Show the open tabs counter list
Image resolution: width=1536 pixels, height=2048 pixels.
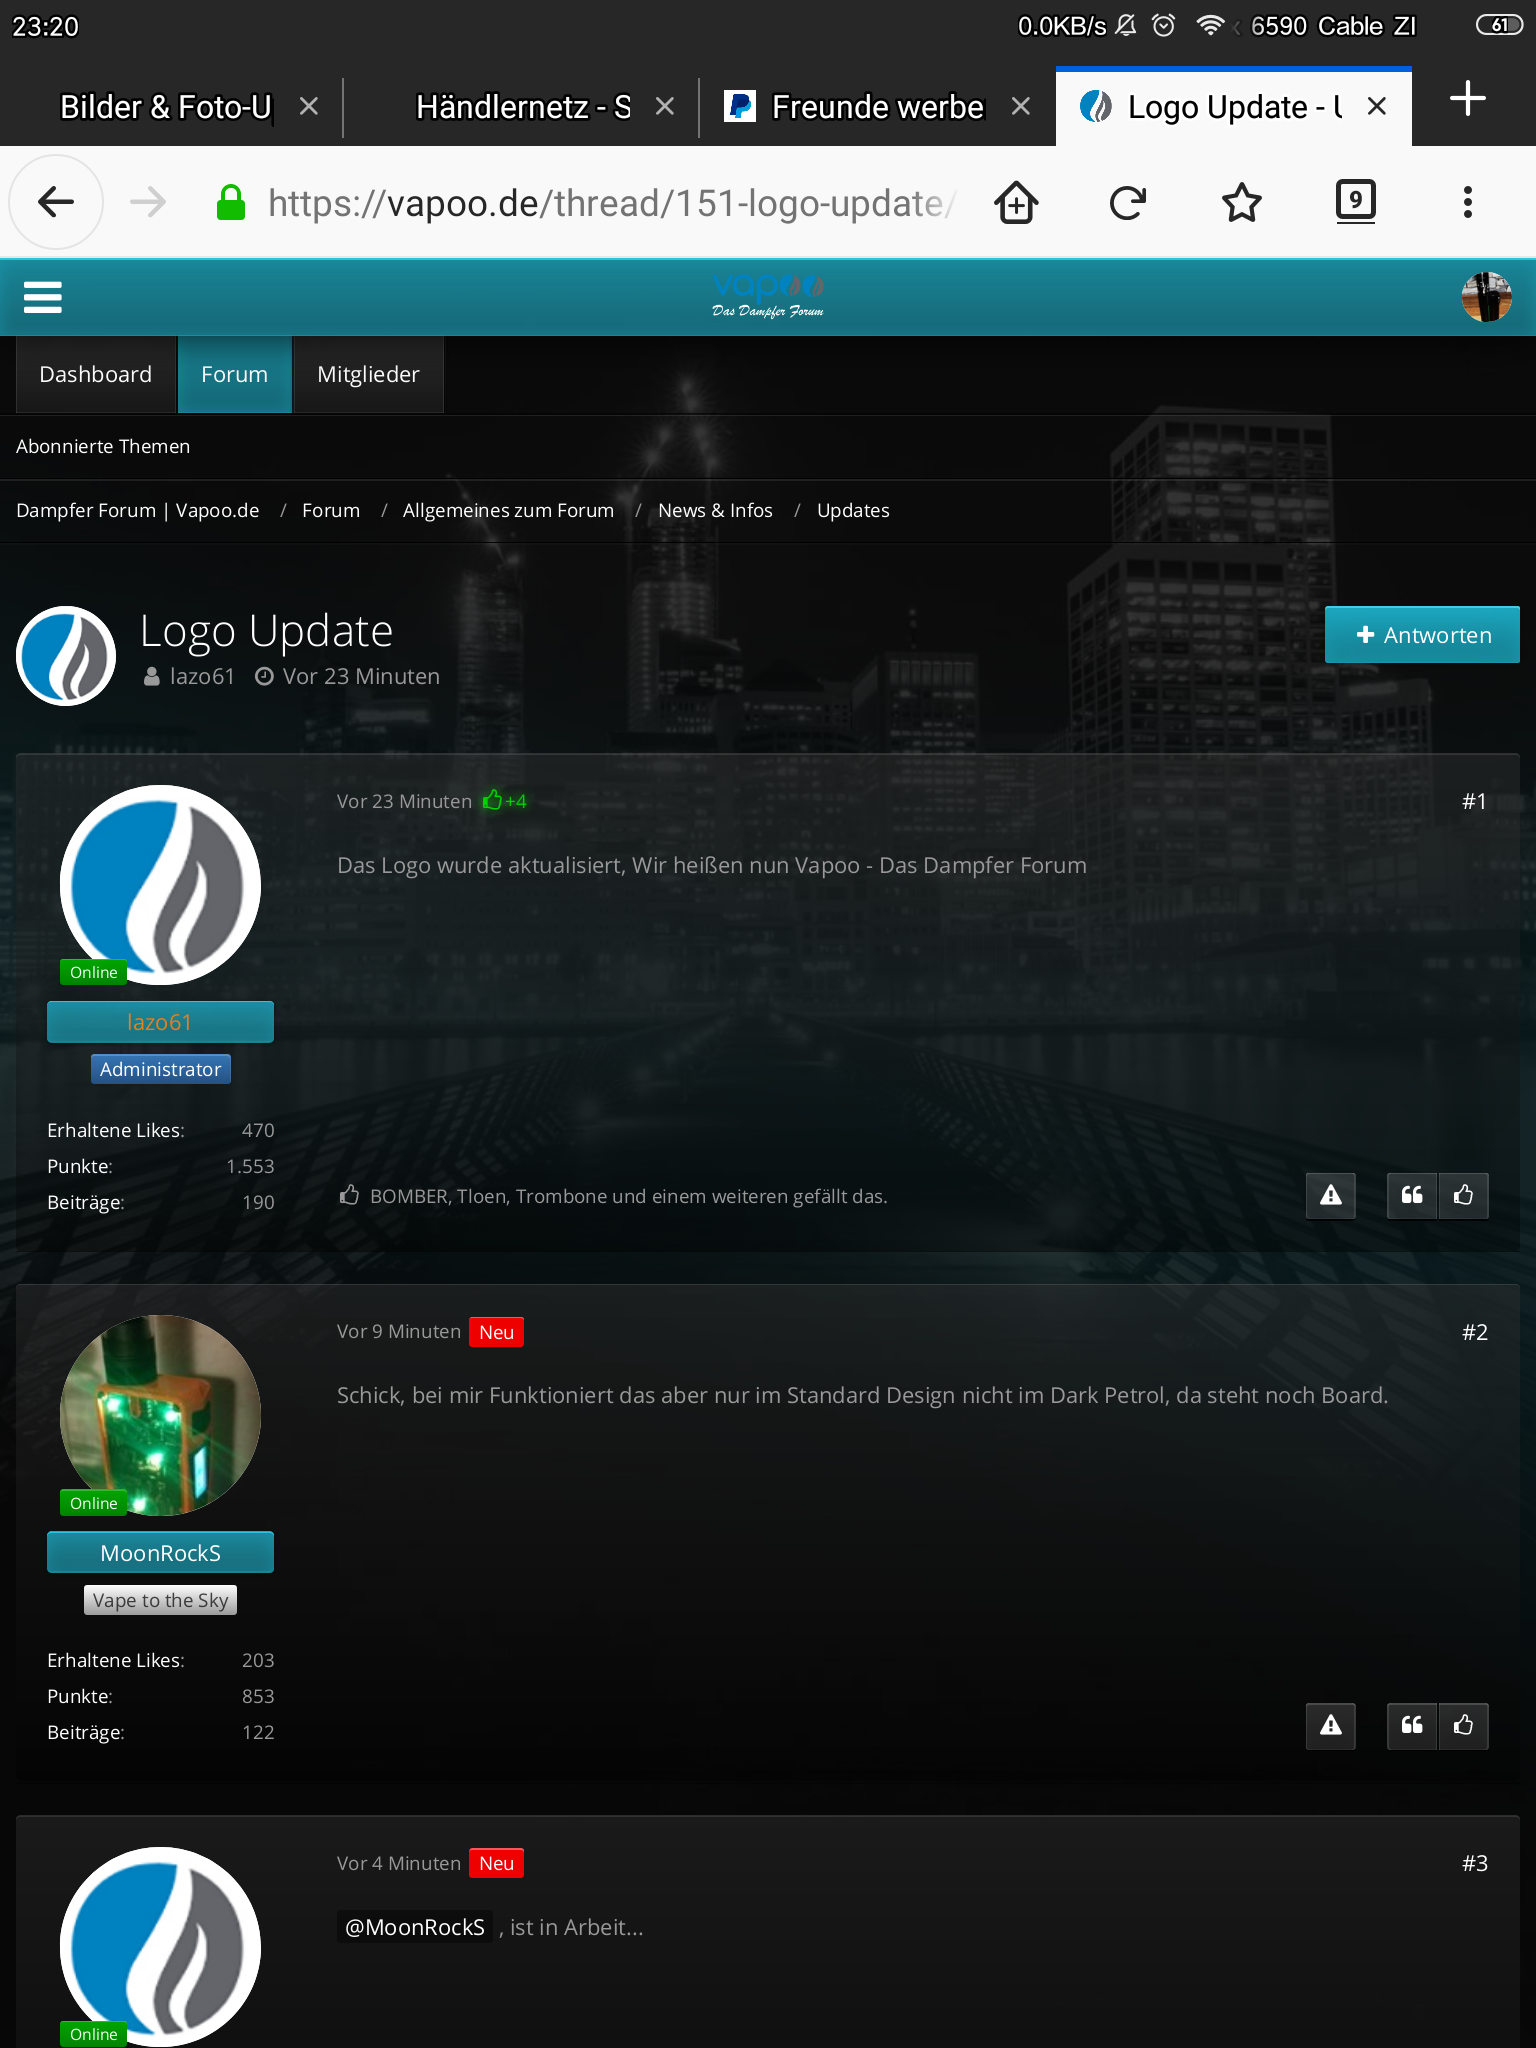click(1355, 203)
